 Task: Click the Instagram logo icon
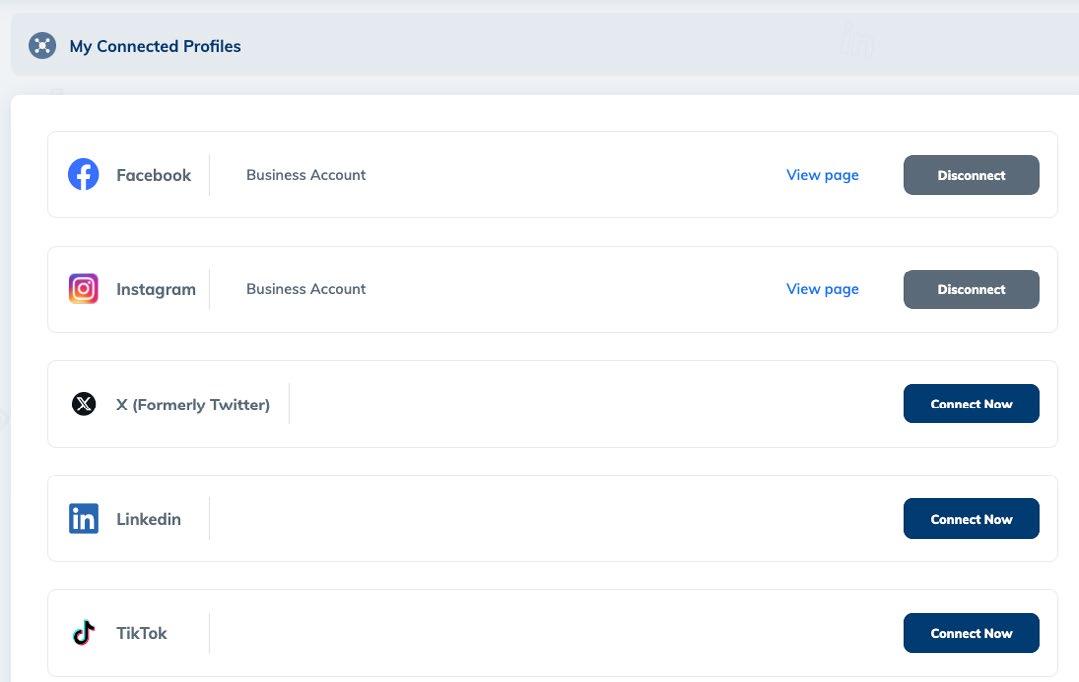83,289
